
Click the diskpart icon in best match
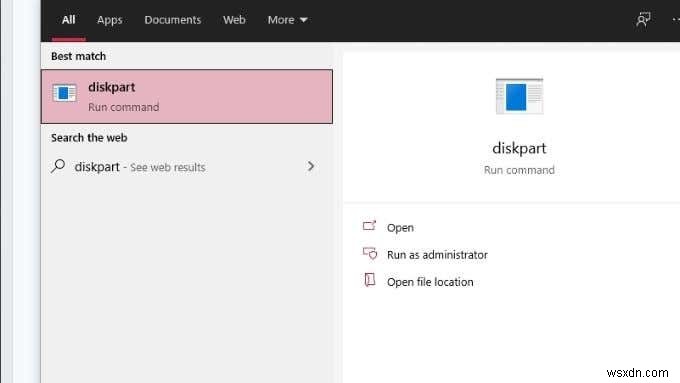point(64,93)
